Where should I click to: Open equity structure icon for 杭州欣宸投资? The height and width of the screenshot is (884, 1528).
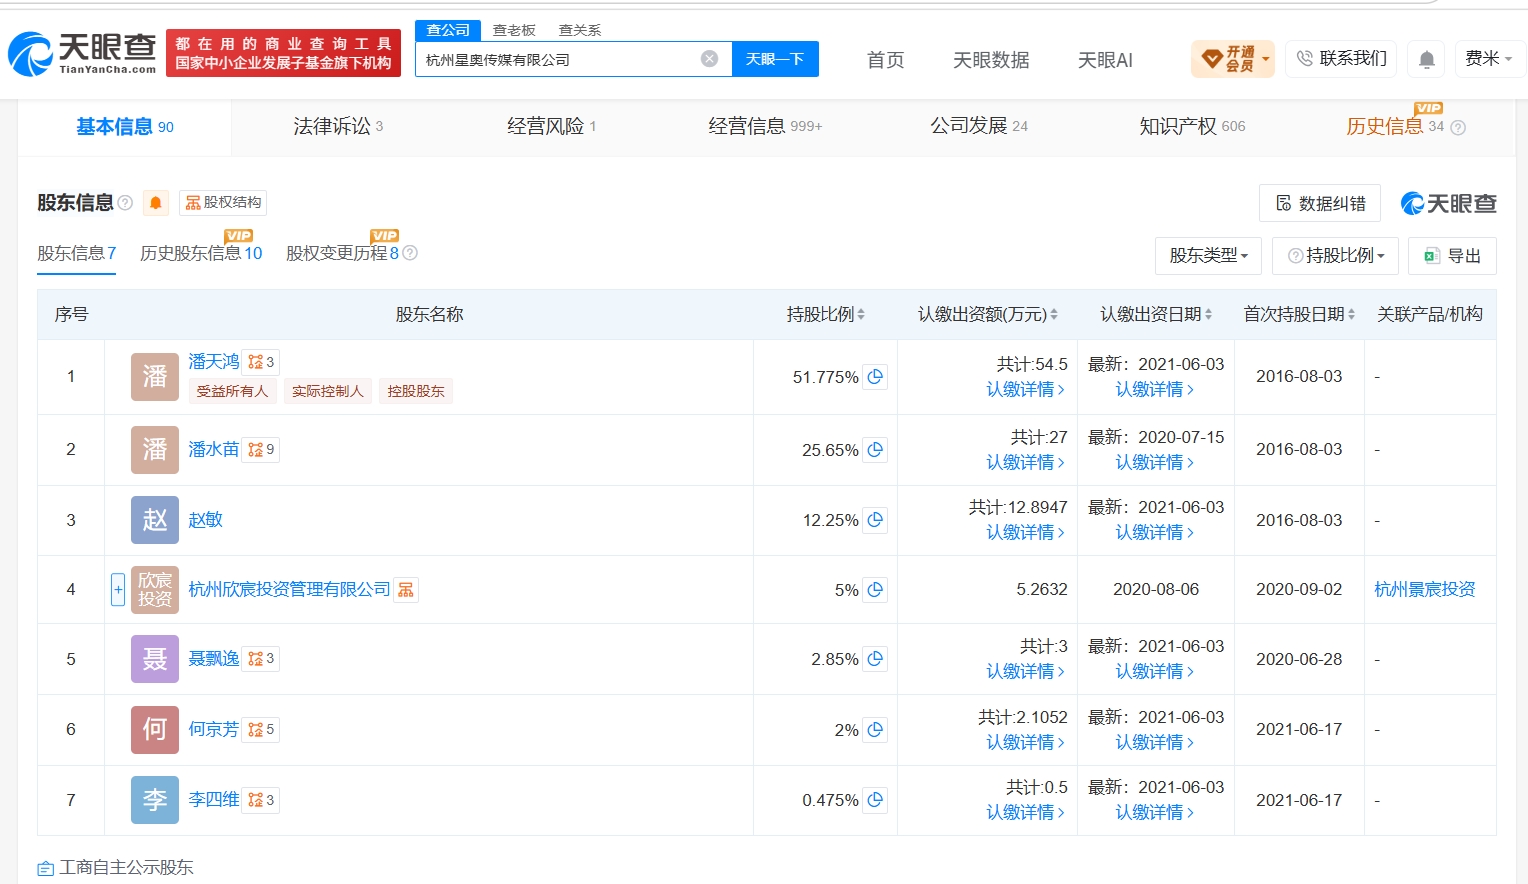405,590
